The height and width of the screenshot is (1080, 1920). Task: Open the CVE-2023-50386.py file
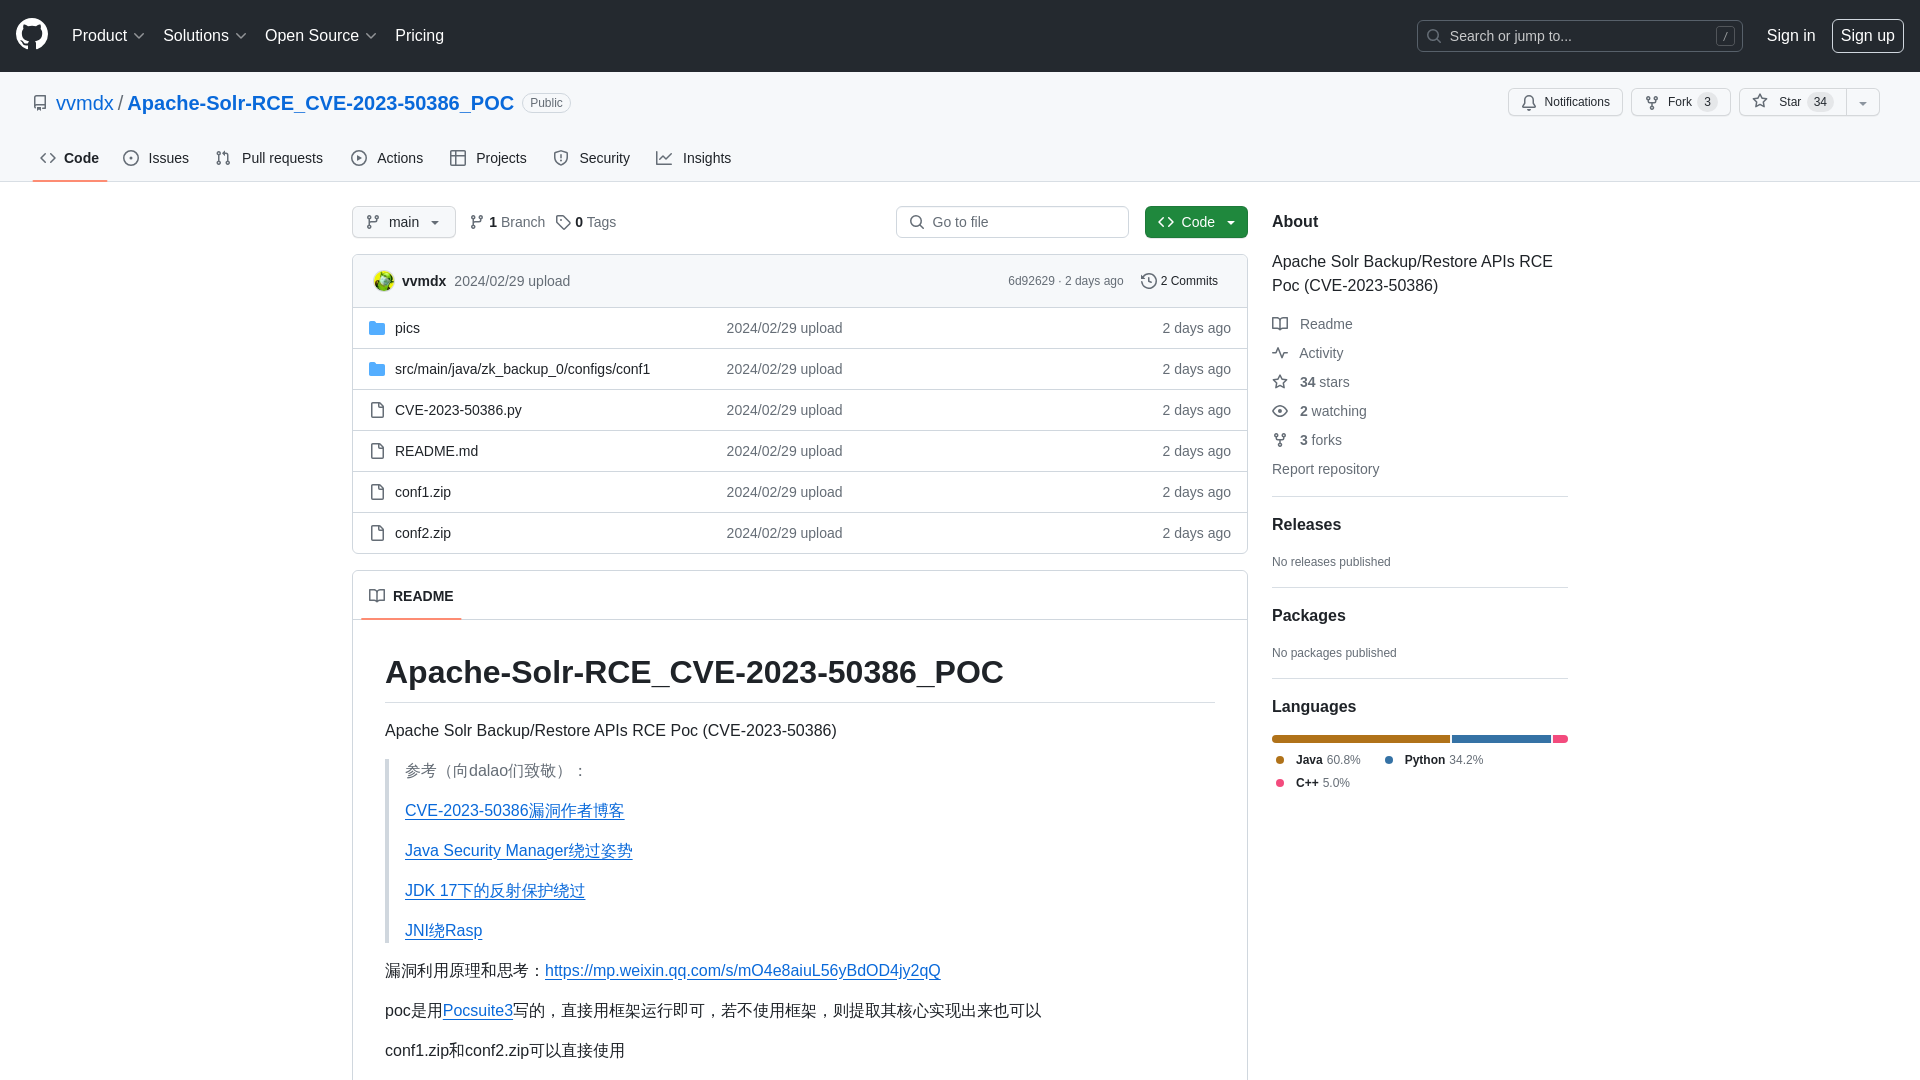coord(458,410)
